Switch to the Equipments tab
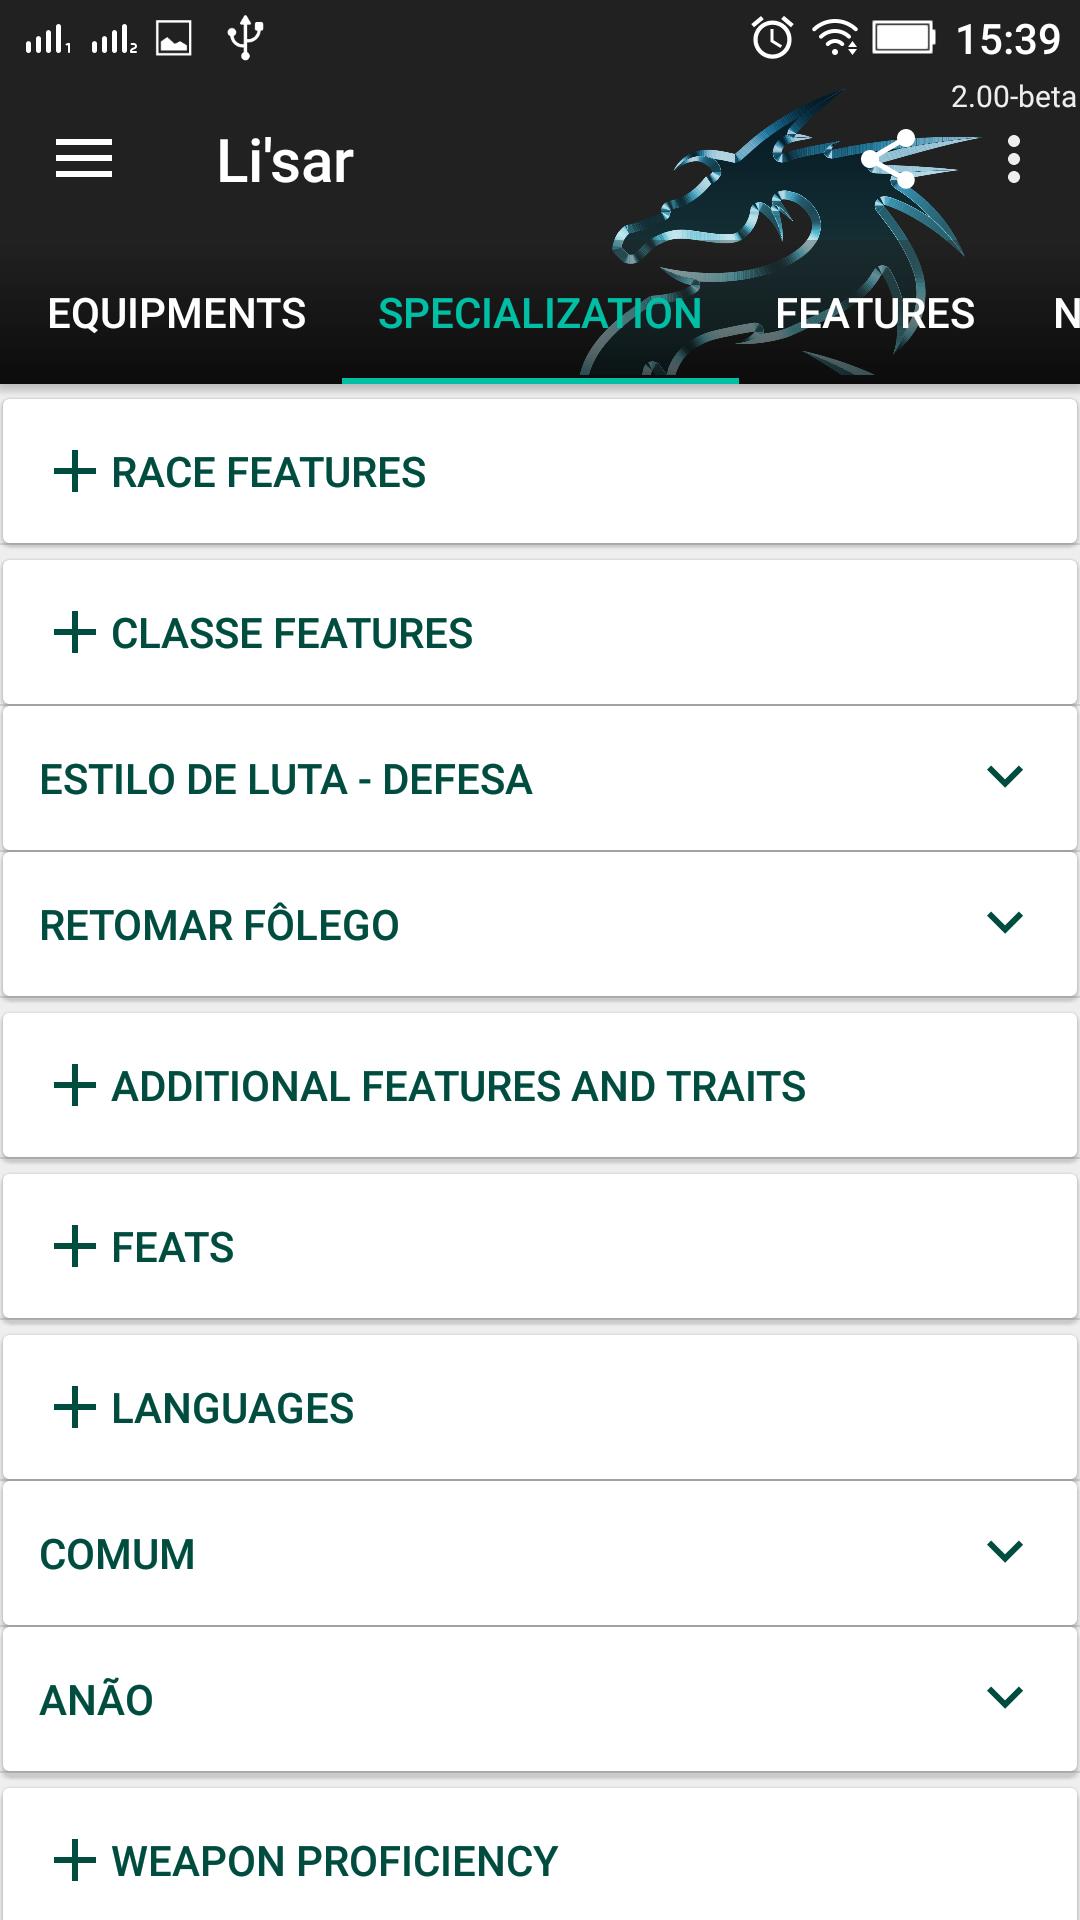 (177, 314)
